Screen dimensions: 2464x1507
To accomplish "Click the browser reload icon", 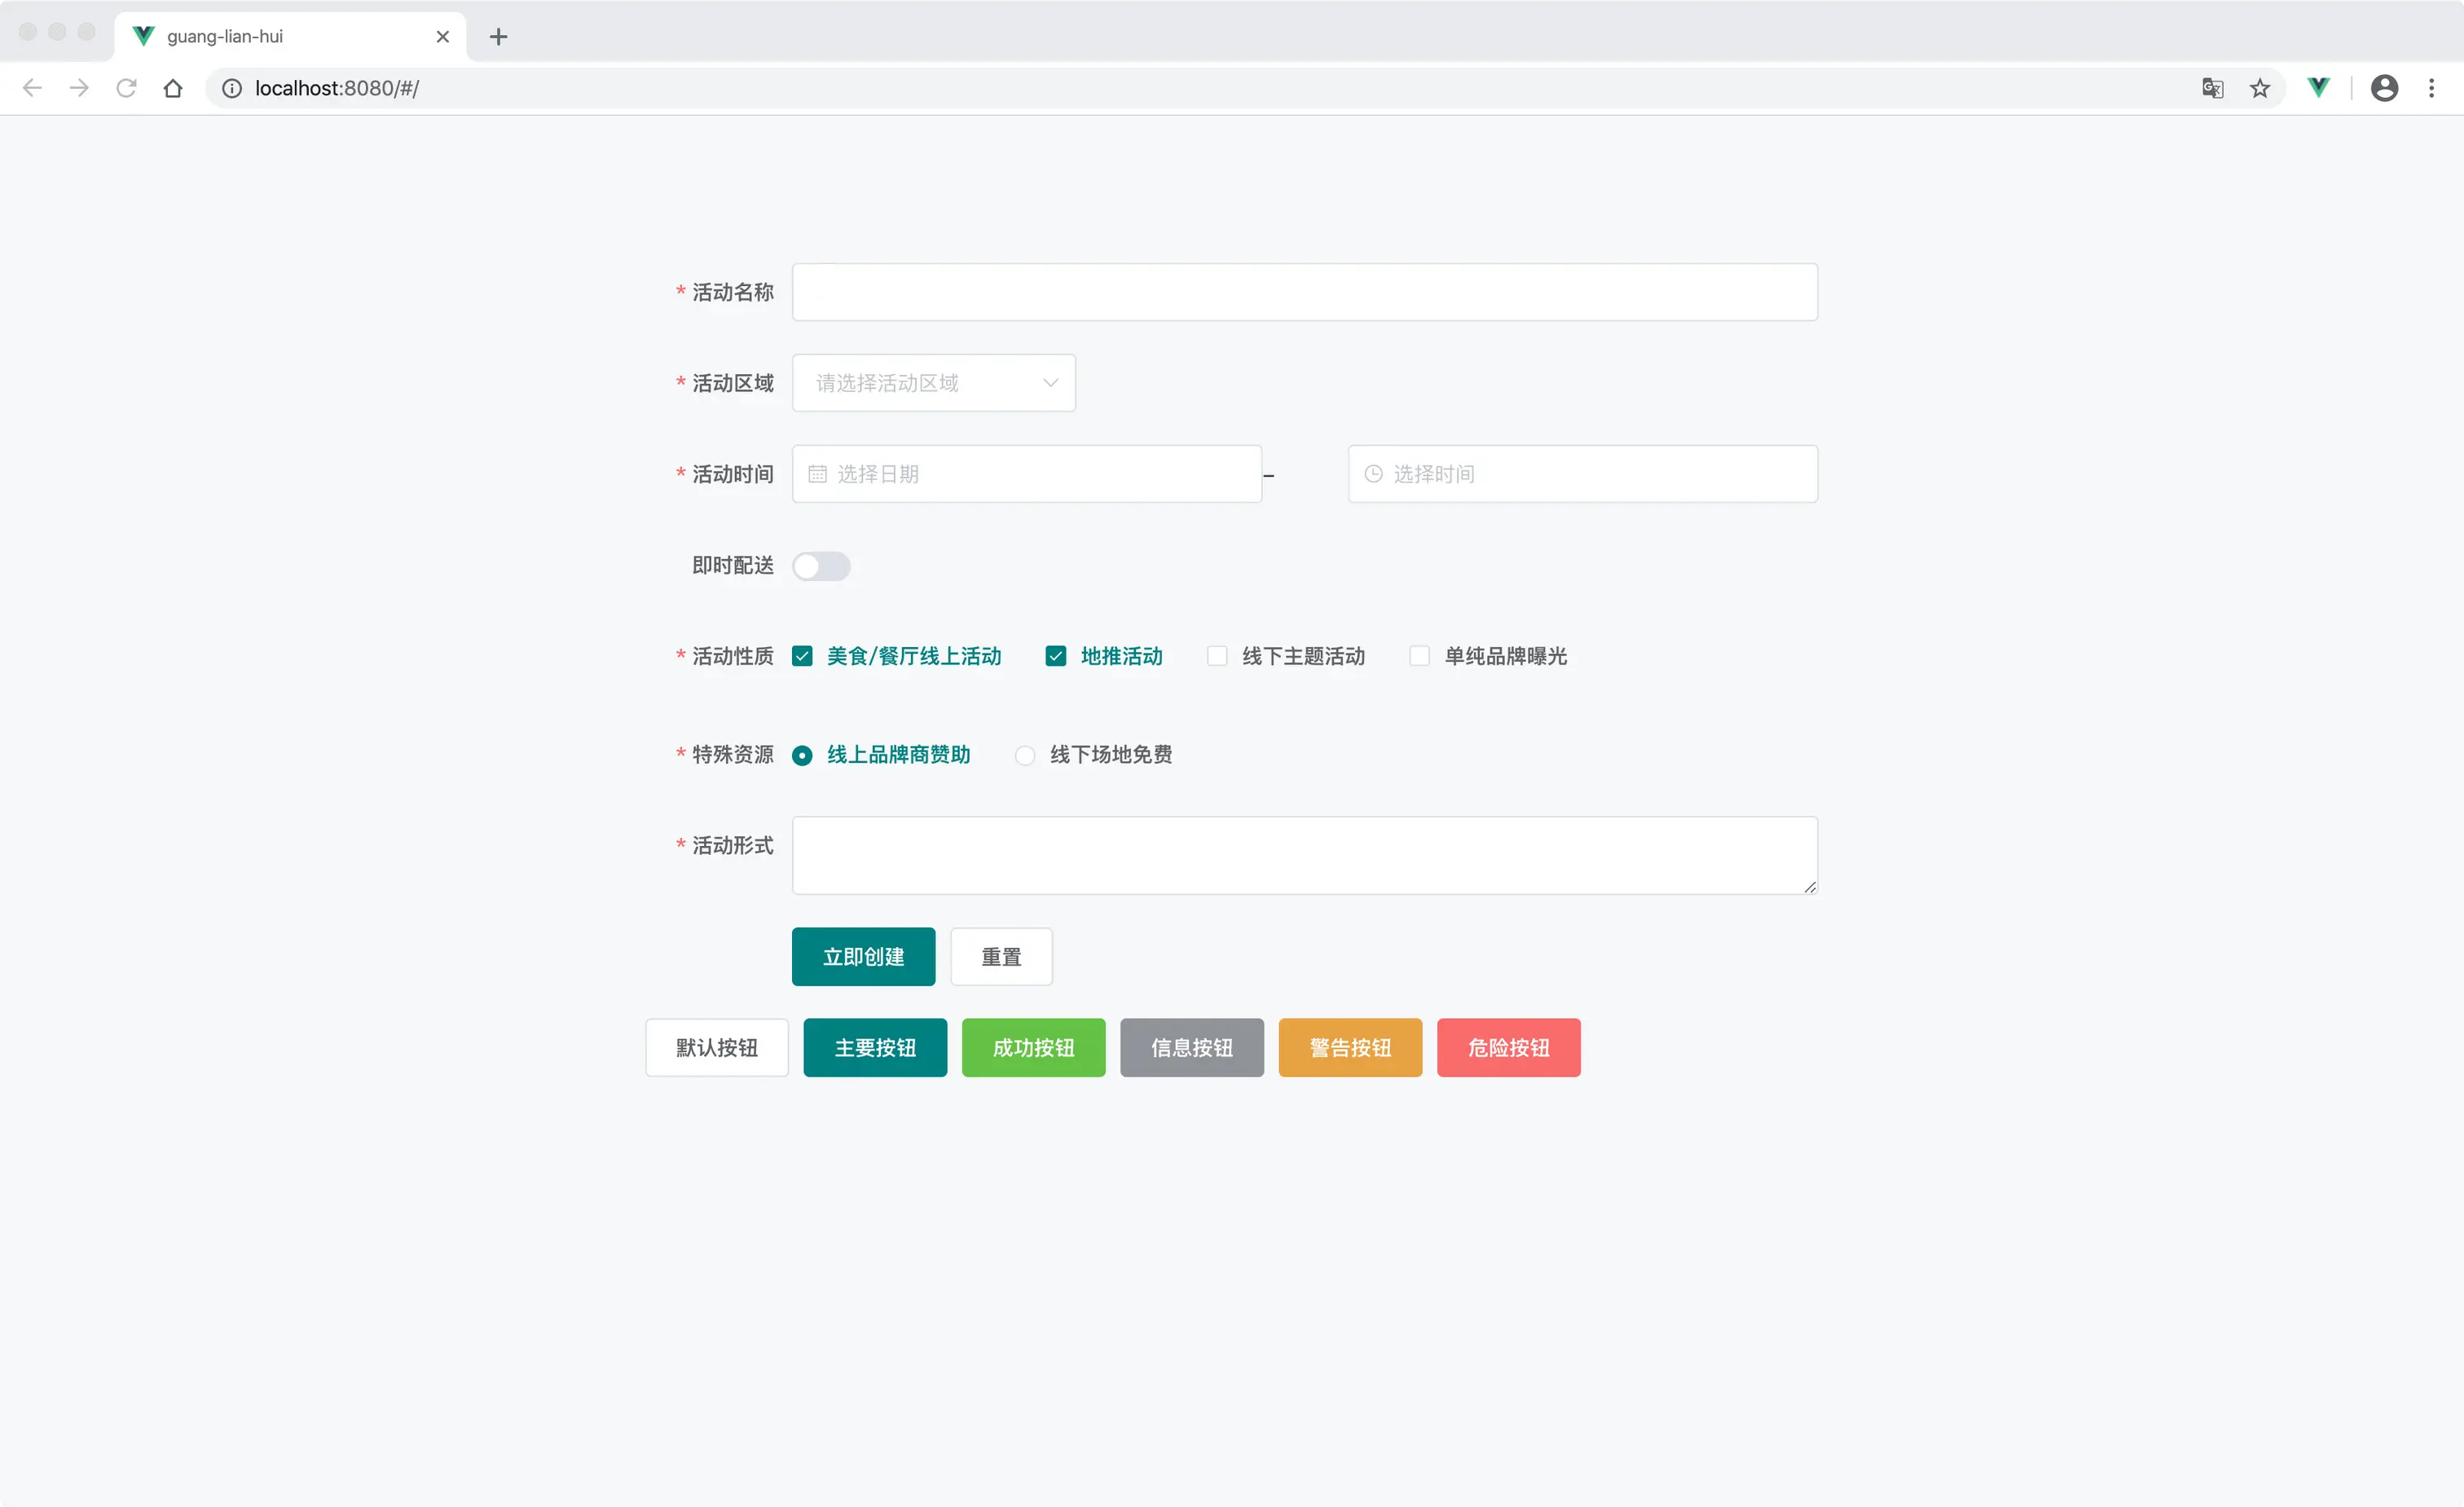I will click(x=127, y=88).
